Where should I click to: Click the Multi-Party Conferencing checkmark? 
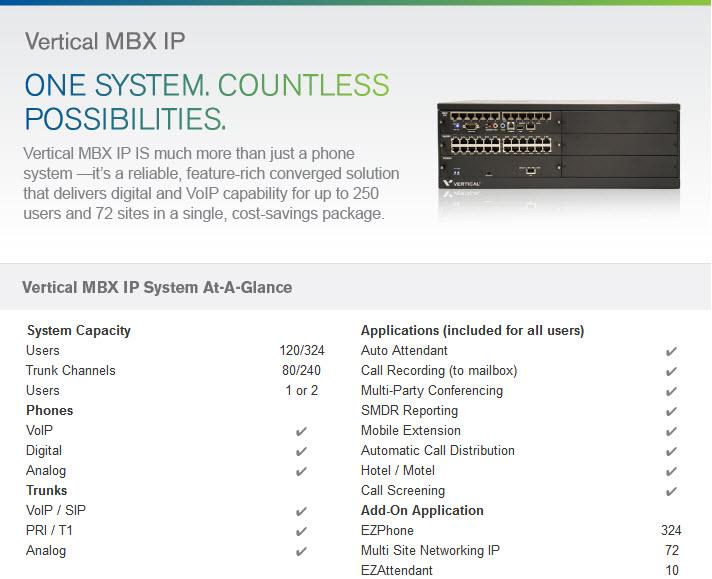(x=671, y=391)
